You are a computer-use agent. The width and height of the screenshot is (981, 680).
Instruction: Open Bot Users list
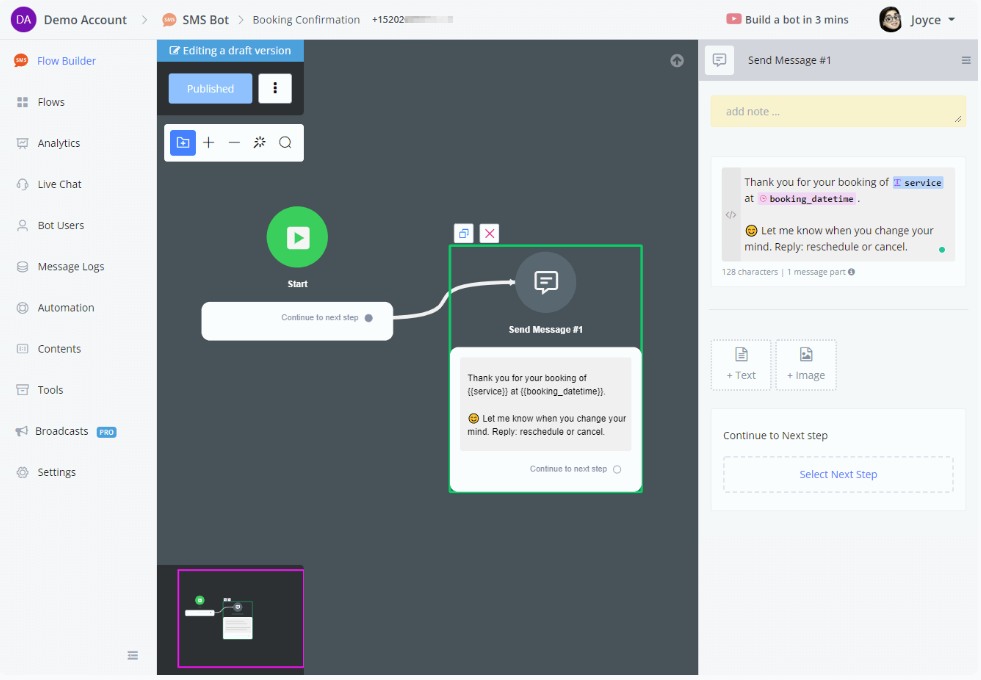tap(50, 225)
